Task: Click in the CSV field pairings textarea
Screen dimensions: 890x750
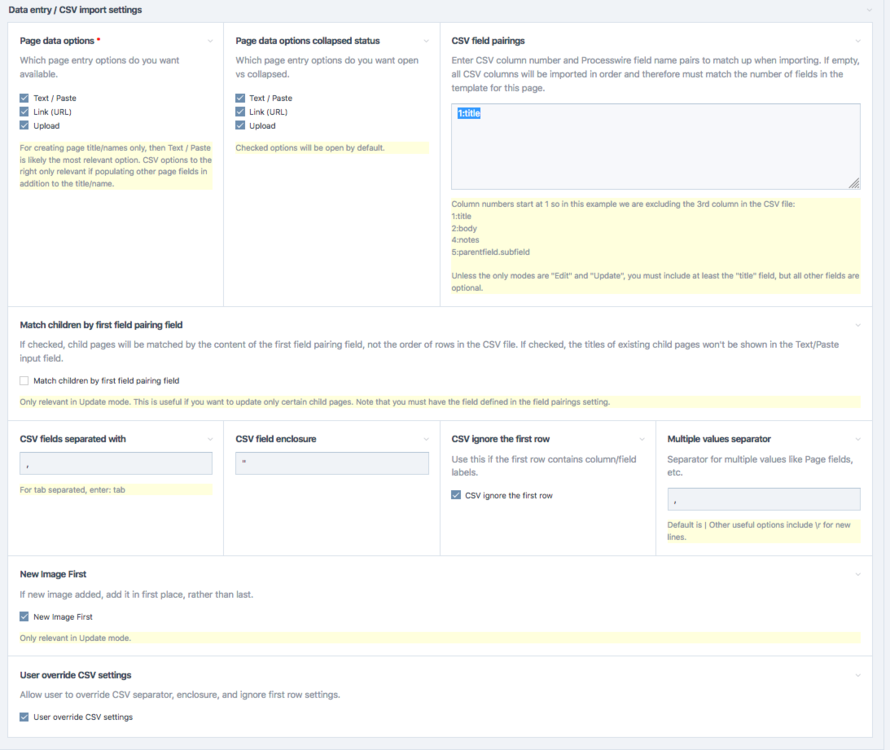Action: tap(655, 146)
